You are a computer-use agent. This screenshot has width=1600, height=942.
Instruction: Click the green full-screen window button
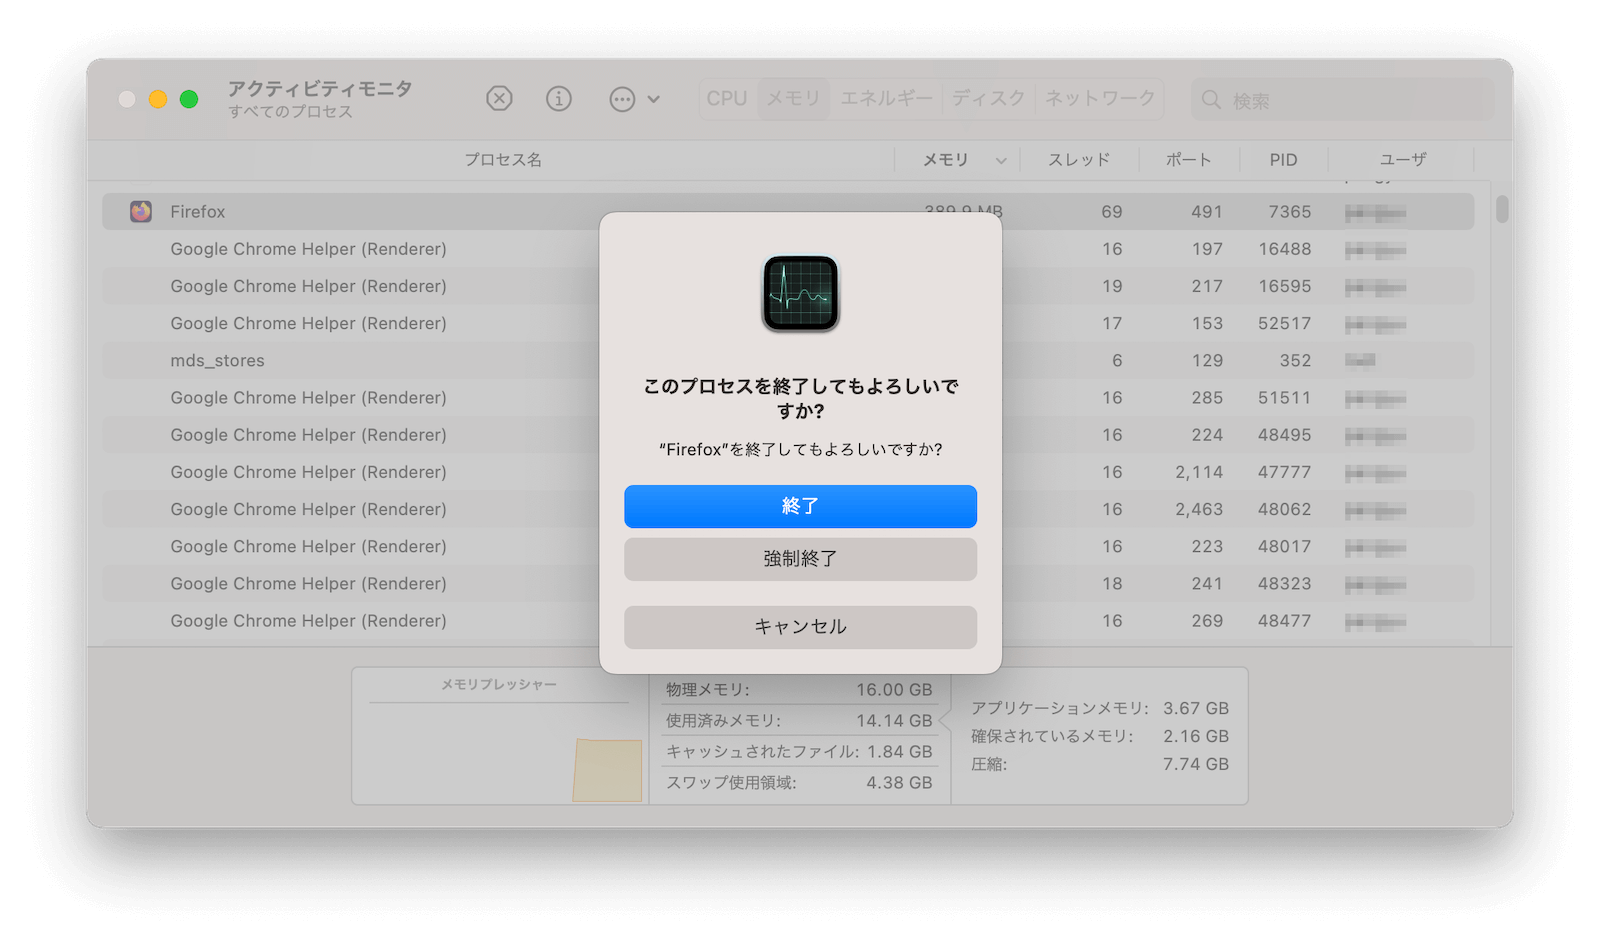pyautogui.click(x=189, y=99)
